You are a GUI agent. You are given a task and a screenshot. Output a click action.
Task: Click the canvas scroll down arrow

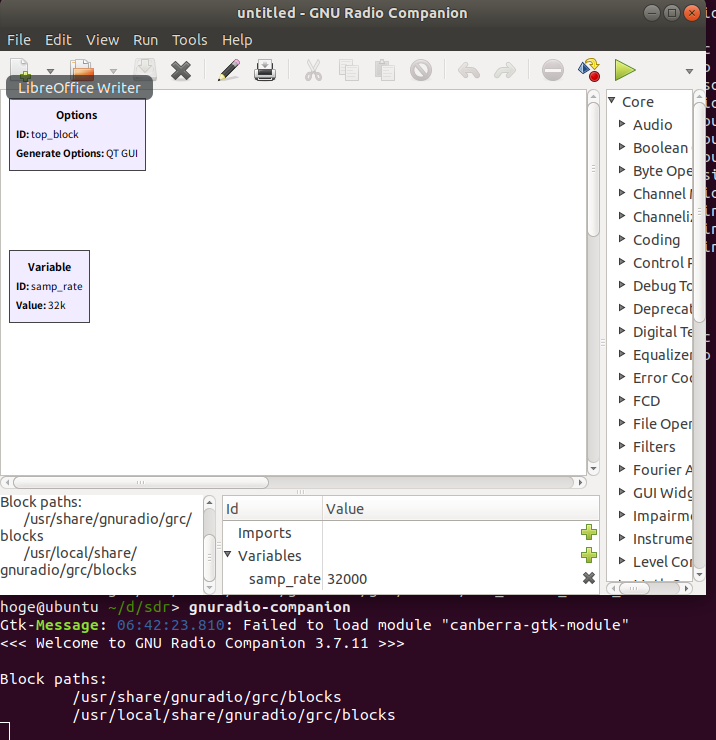[x=593, y=469]
